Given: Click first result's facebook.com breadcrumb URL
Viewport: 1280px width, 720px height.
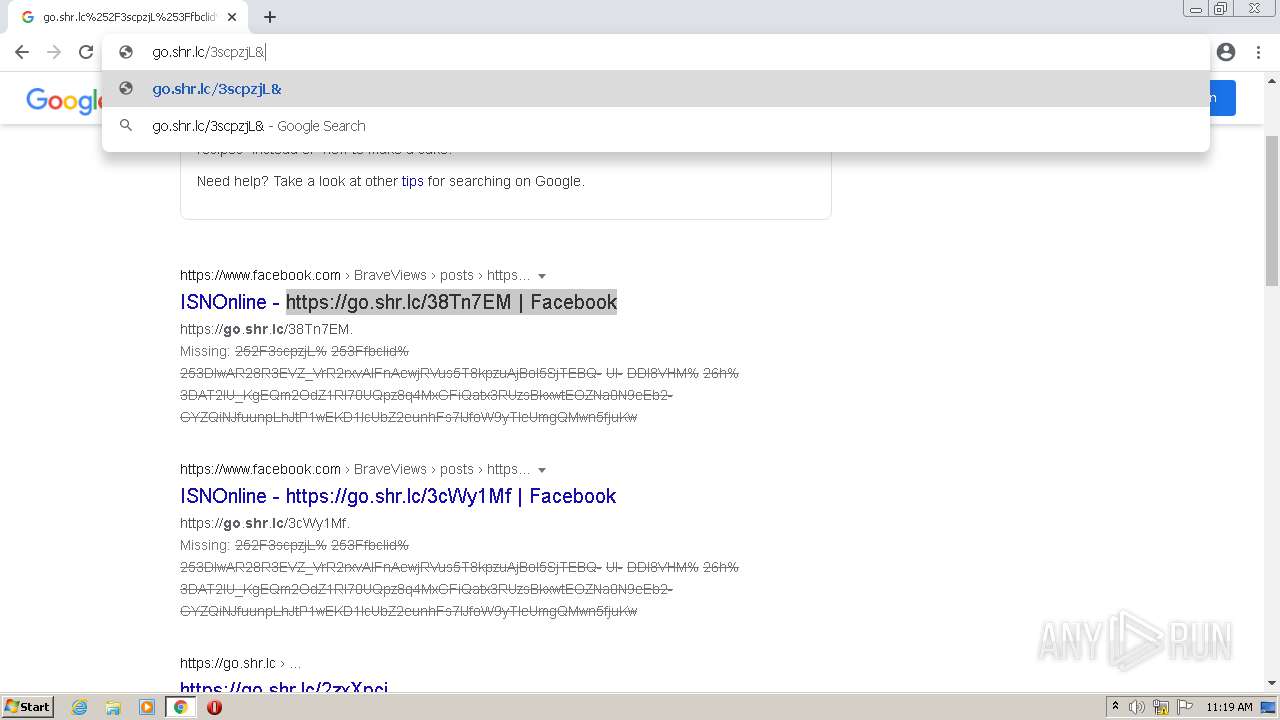Looking at the screenshot, I should coord(355,275).
